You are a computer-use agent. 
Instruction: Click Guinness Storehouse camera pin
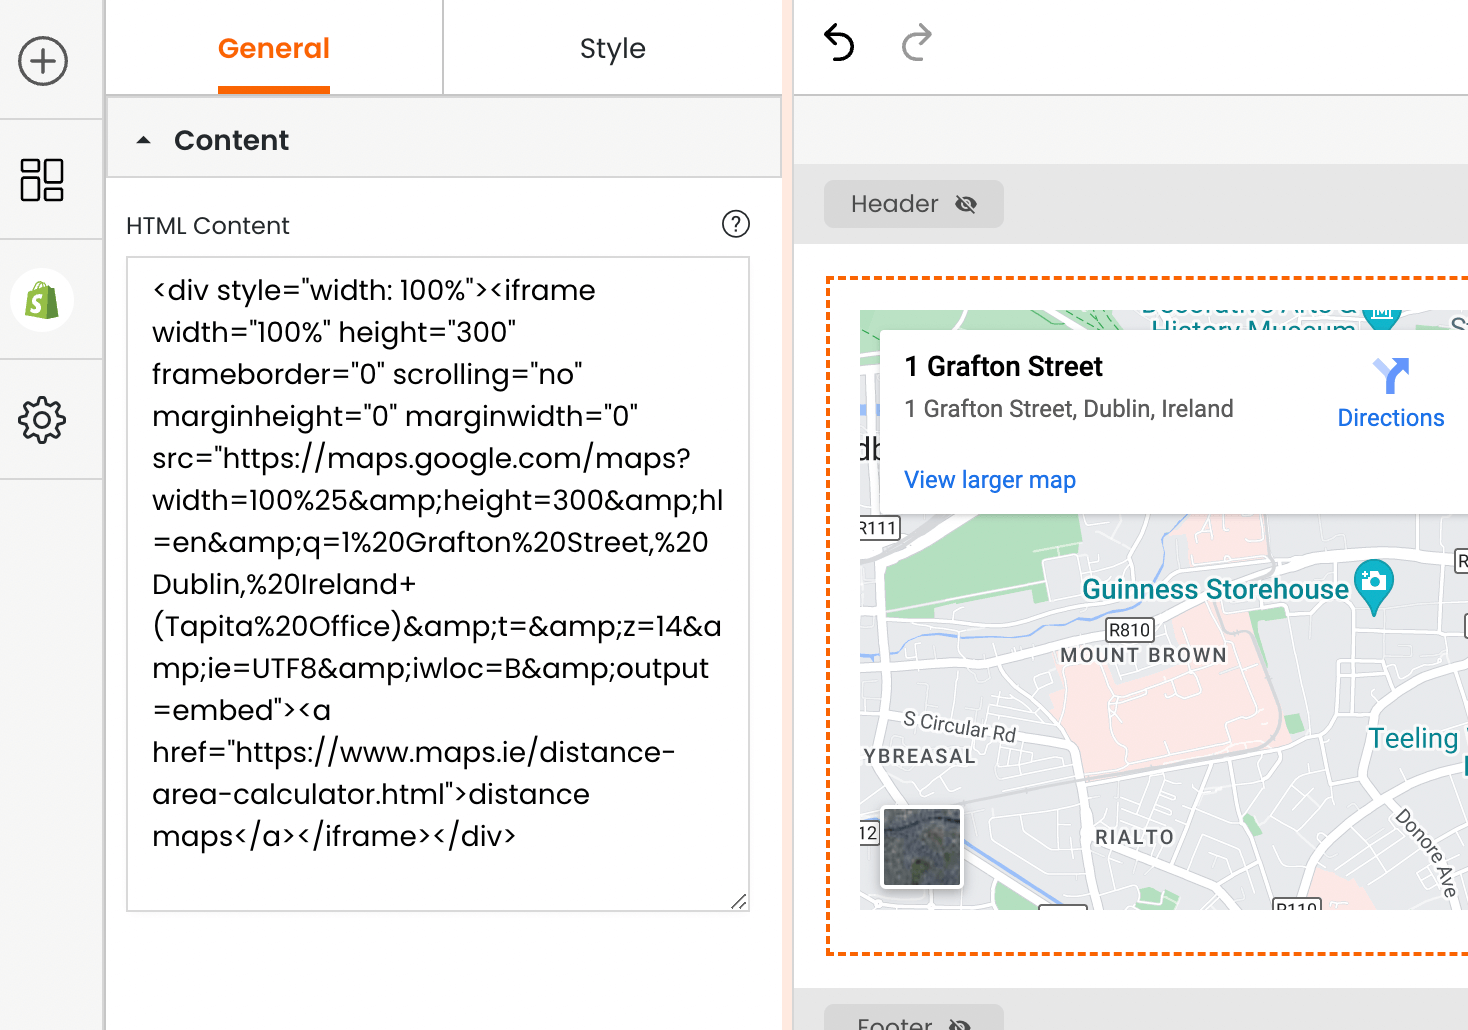[1374, 586]
